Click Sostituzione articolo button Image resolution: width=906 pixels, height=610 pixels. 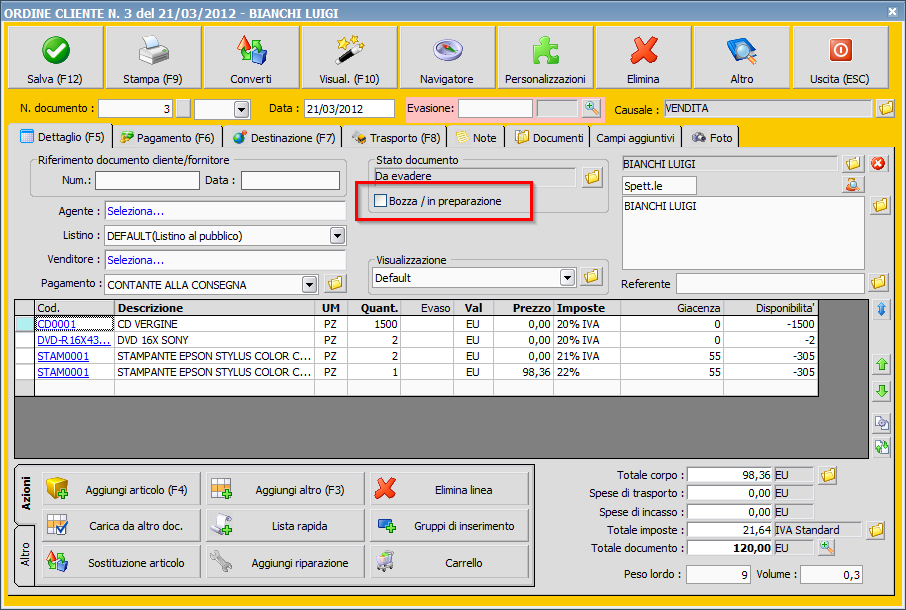121,562
